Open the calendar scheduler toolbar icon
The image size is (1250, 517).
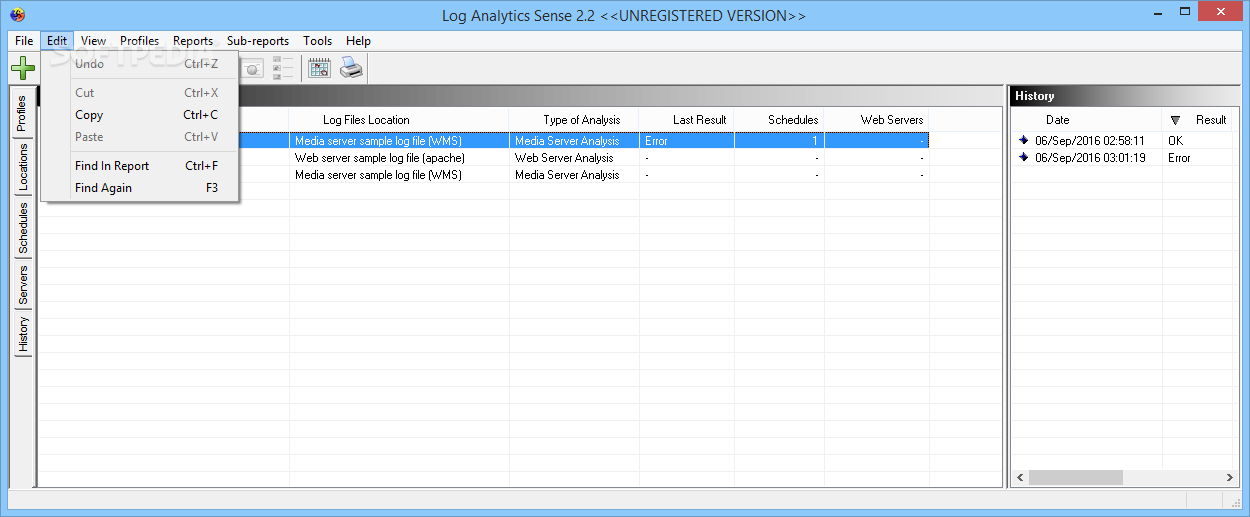click(319, 68)
